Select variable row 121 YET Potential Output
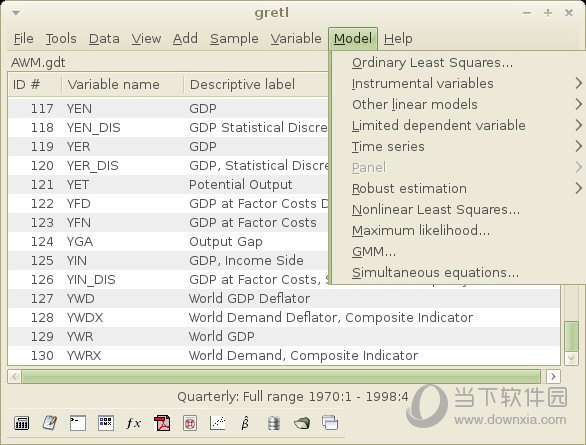The height and width of the screenshot is (445, 586). point(168,185)
